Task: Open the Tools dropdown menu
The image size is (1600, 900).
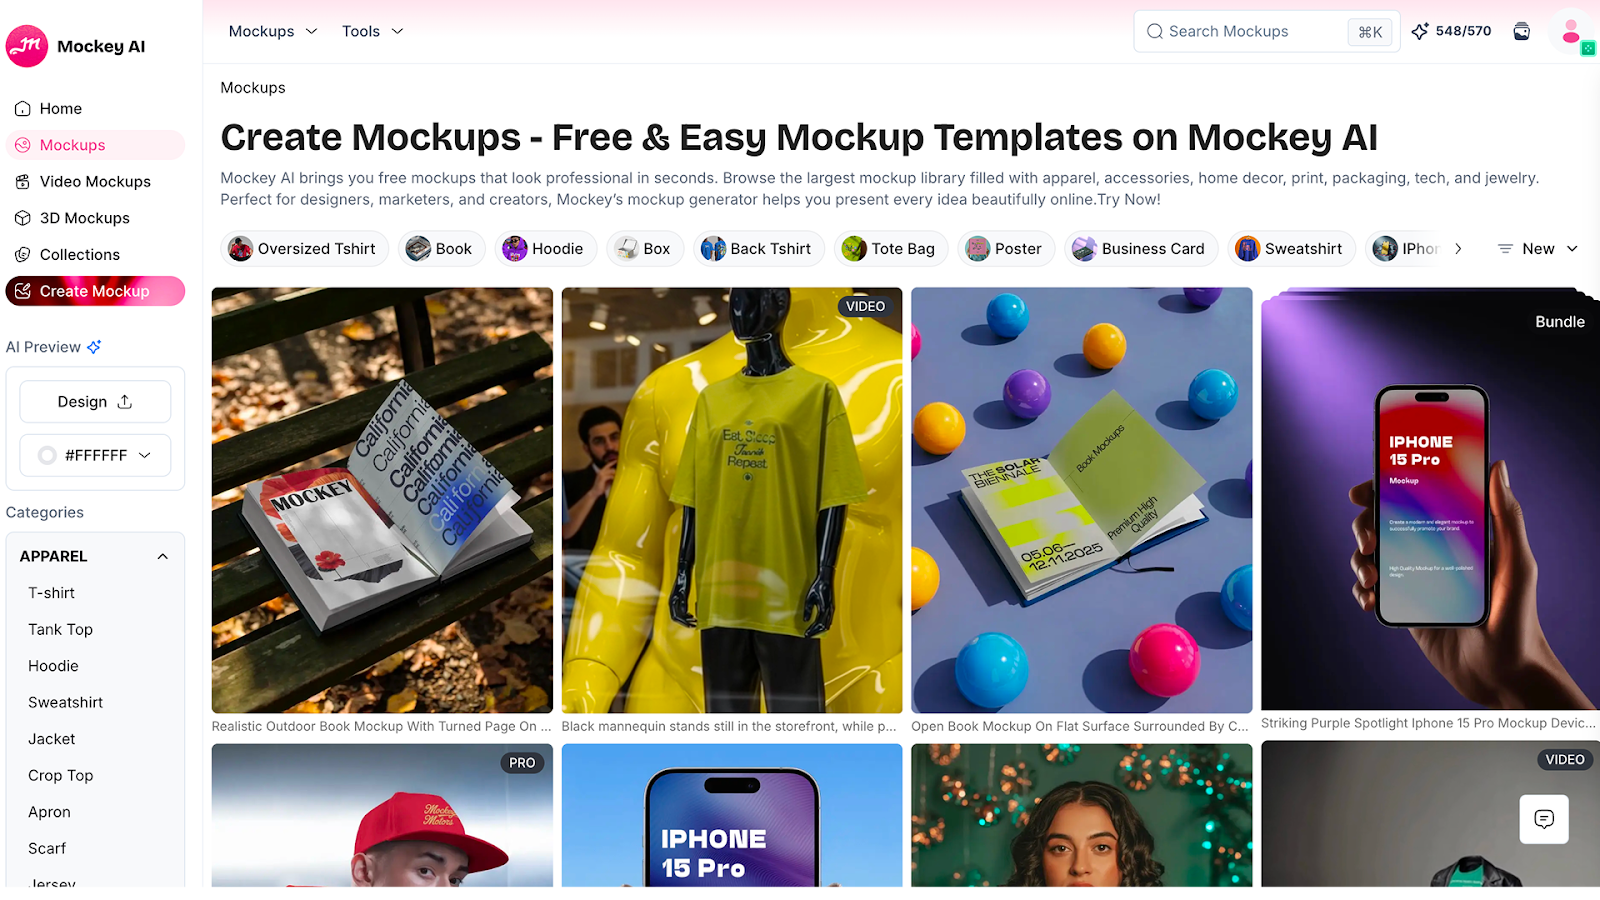Action: (372, 31)
